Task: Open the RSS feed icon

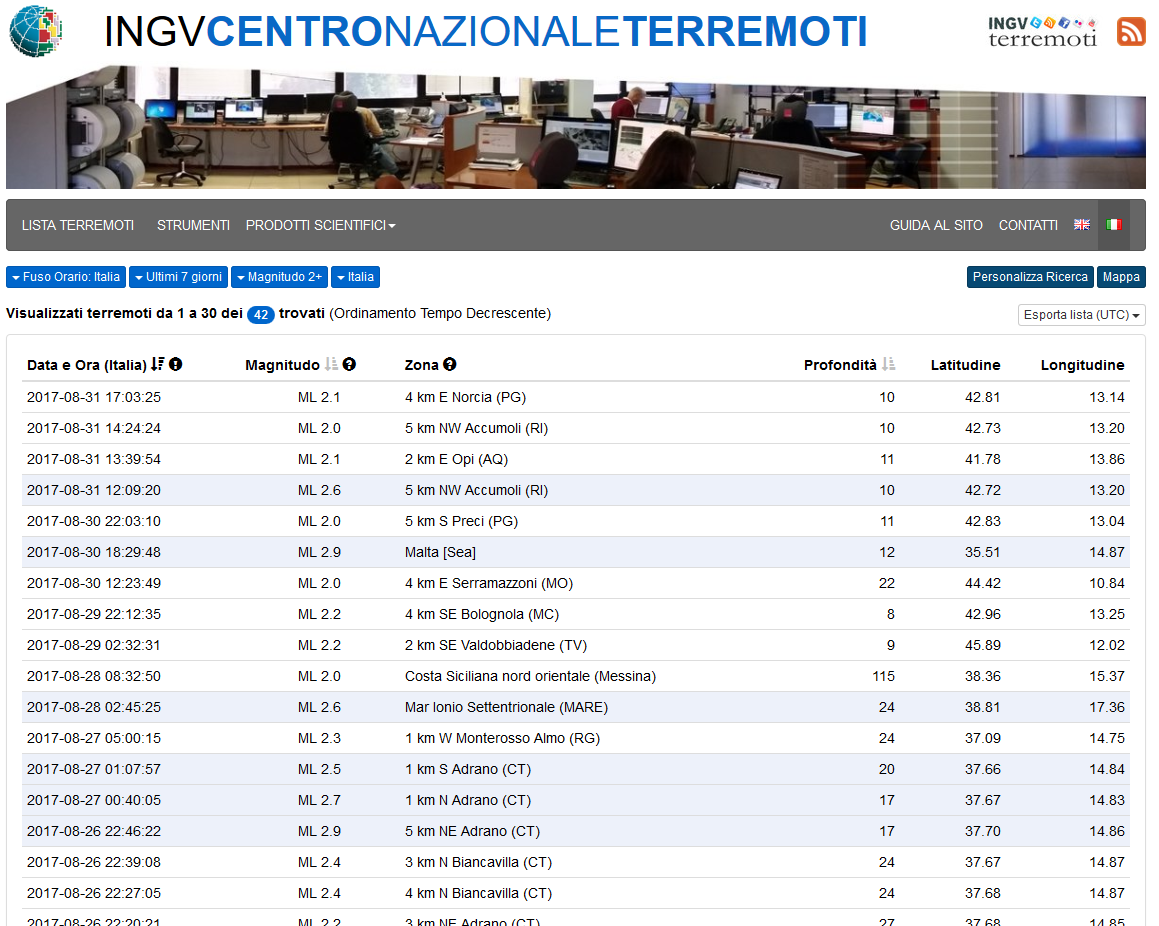Action: coord(1131,32)
